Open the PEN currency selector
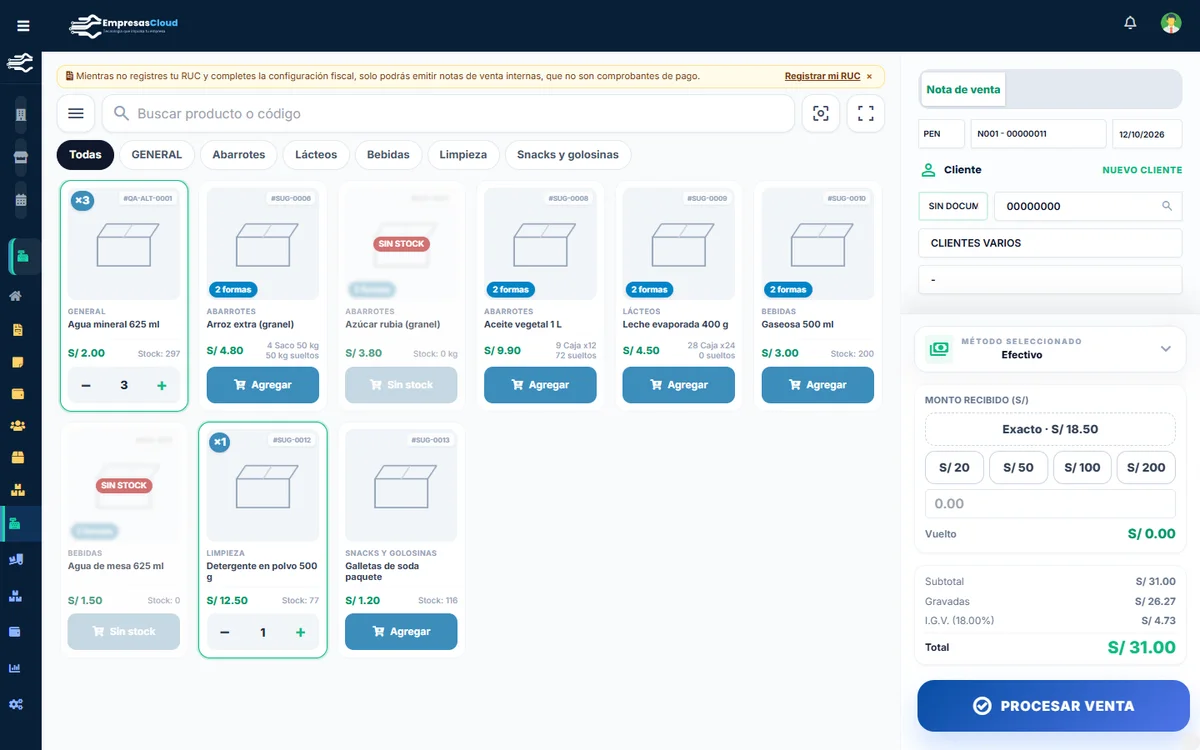 click(x=941, y=133)
